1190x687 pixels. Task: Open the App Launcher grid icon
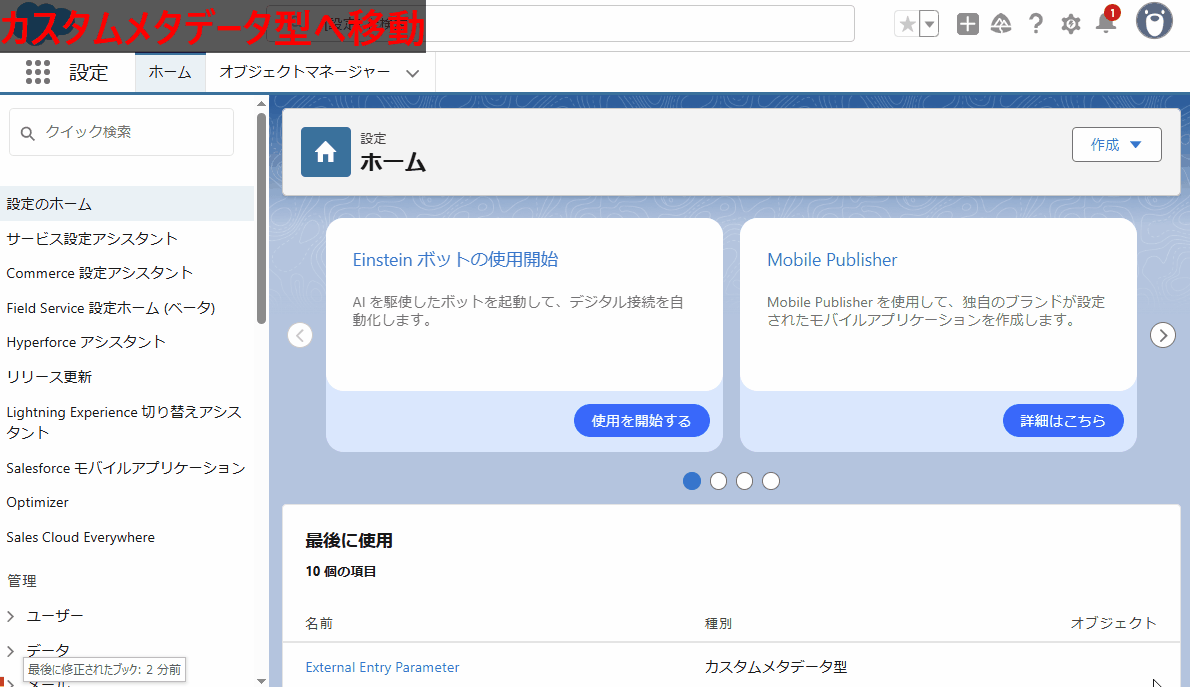(x=38, y=72)
